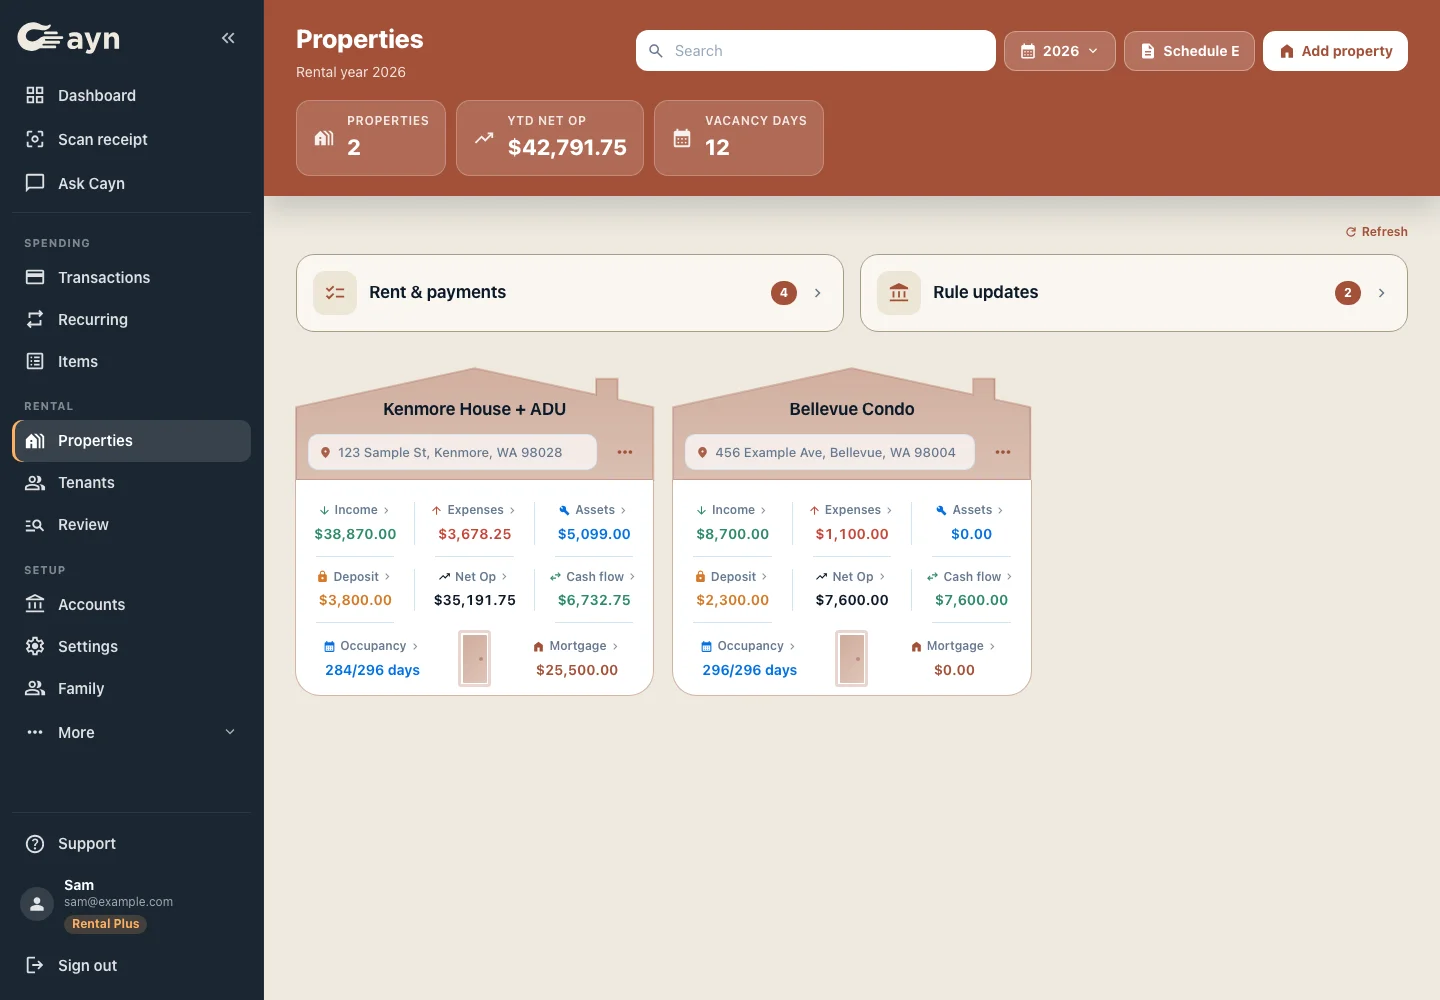This screenshot has width=1440, height=1000.
Task: Expand the Rent & payments chevron
Action: tap(817, 293)
